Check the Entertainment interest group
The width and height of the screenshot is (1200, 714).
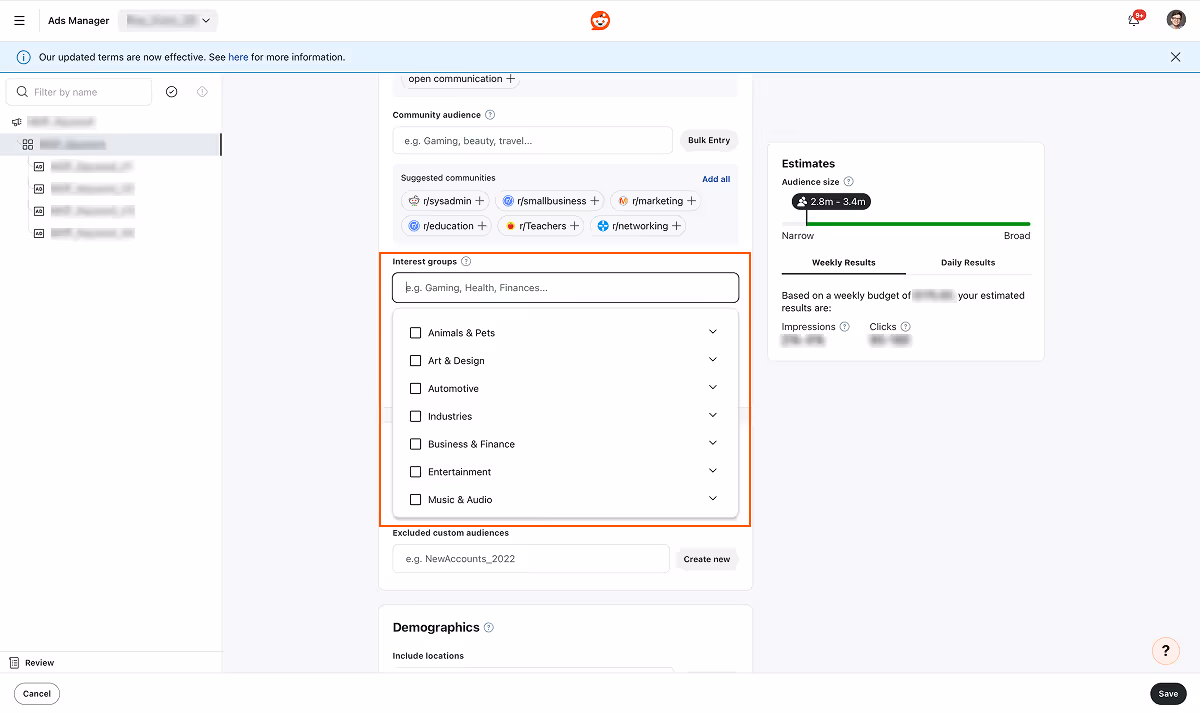point(416,471)
